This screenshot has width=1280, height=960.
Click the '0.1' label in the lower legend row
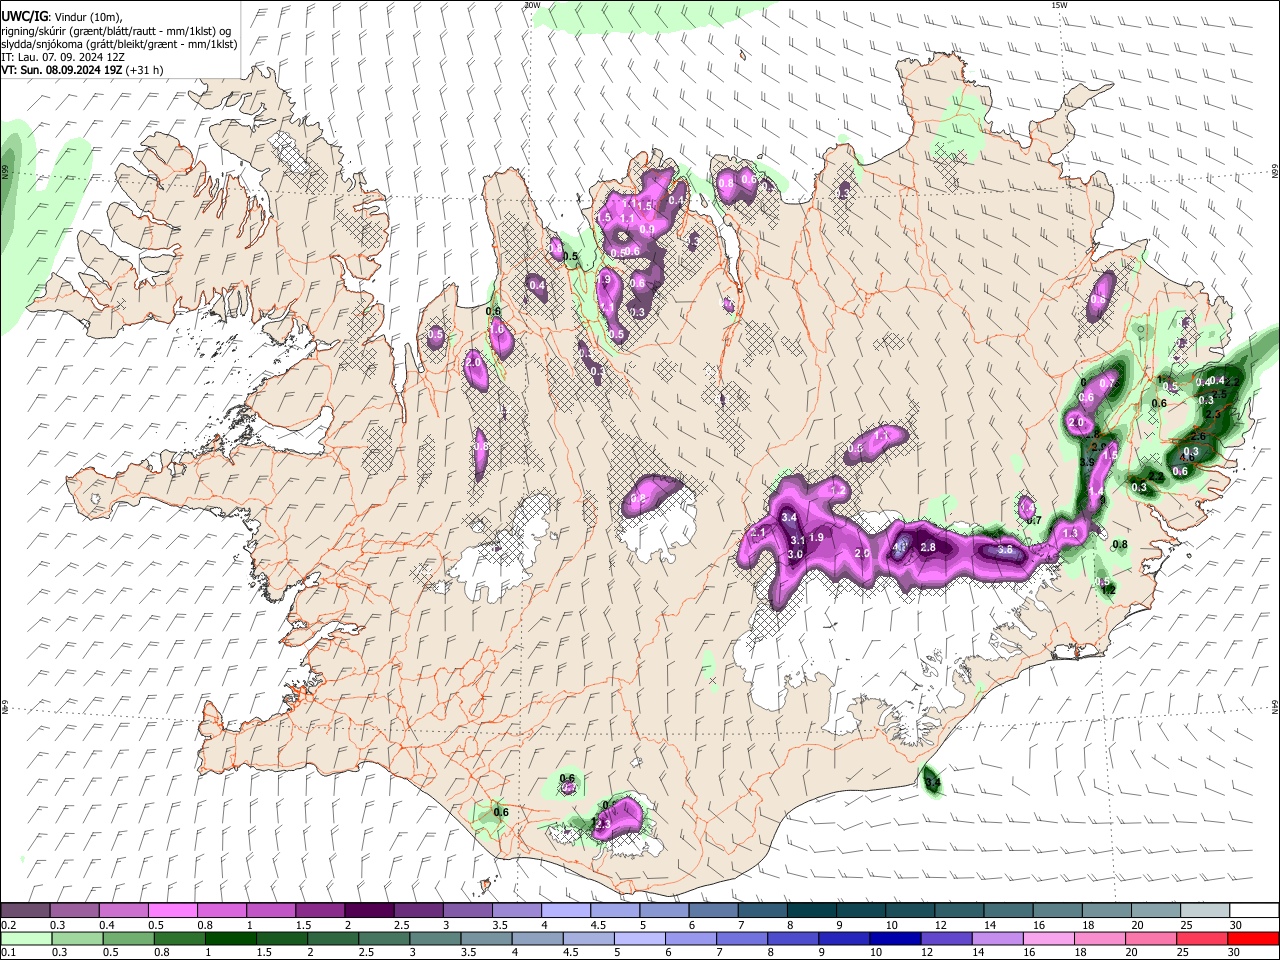tap(9, 953)
